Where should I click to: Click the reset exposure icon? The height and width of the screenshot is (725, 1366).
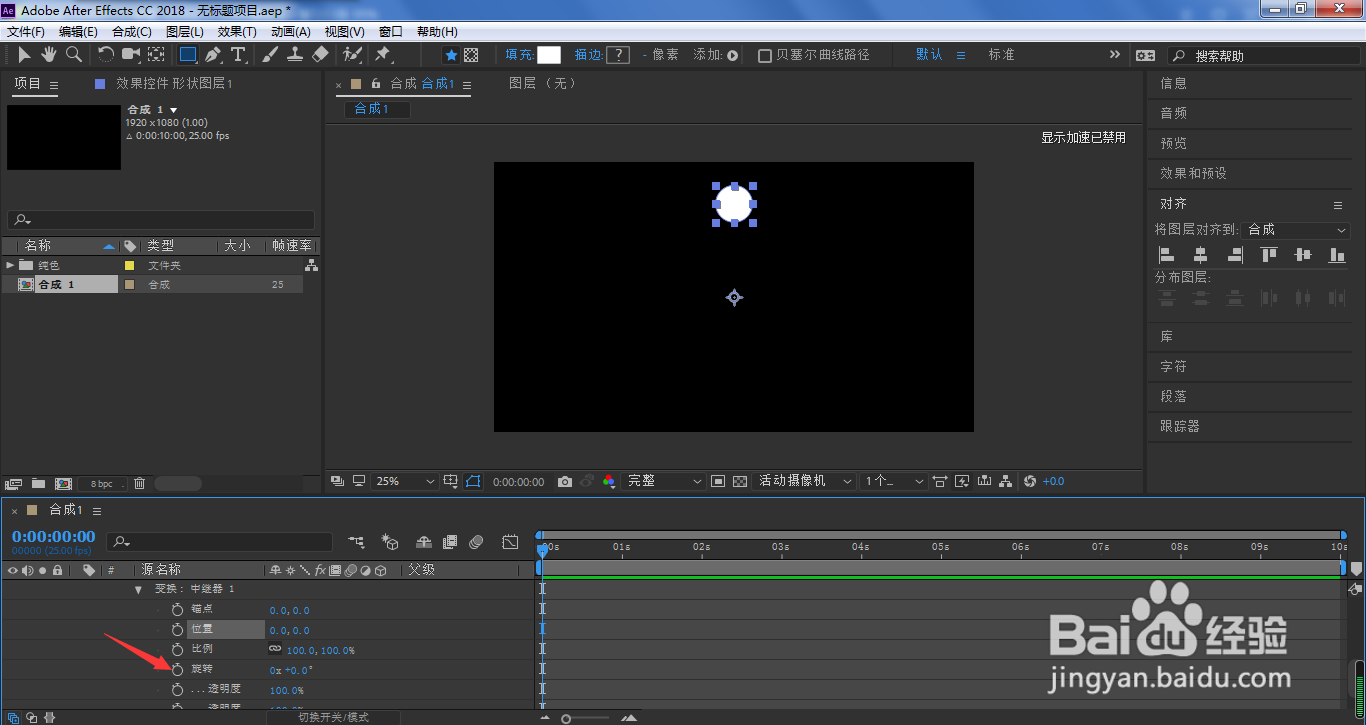click(1031, 481)
